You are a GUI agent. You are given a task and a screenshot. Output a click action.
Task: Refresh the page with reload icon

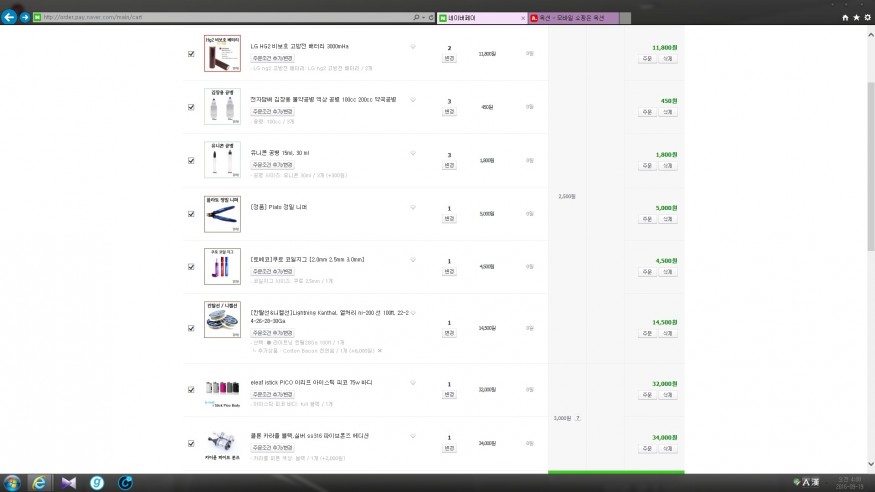coord(431,17)
